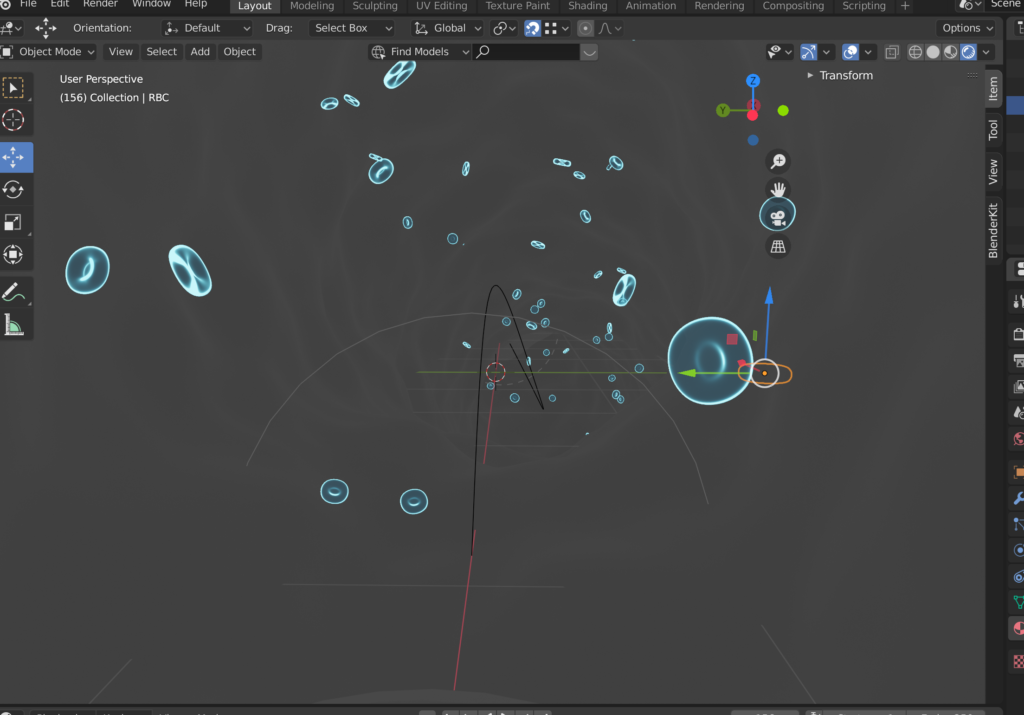
Task: Switch to wireframe viewport shading
Action: 915,52
